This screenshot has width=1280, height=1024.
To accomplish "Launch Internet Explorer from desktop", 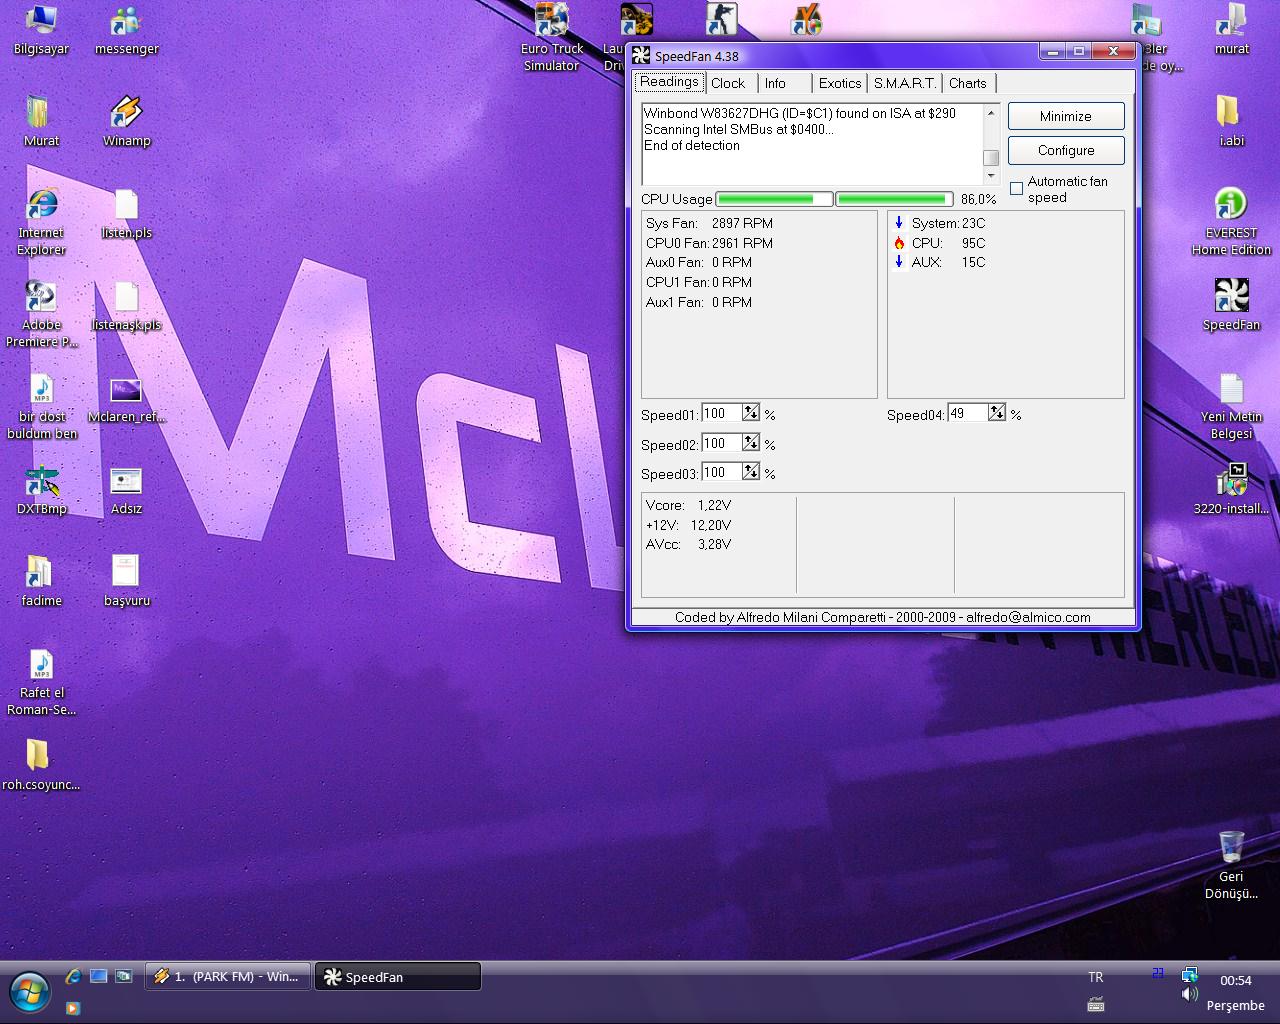I will [41, 221].
